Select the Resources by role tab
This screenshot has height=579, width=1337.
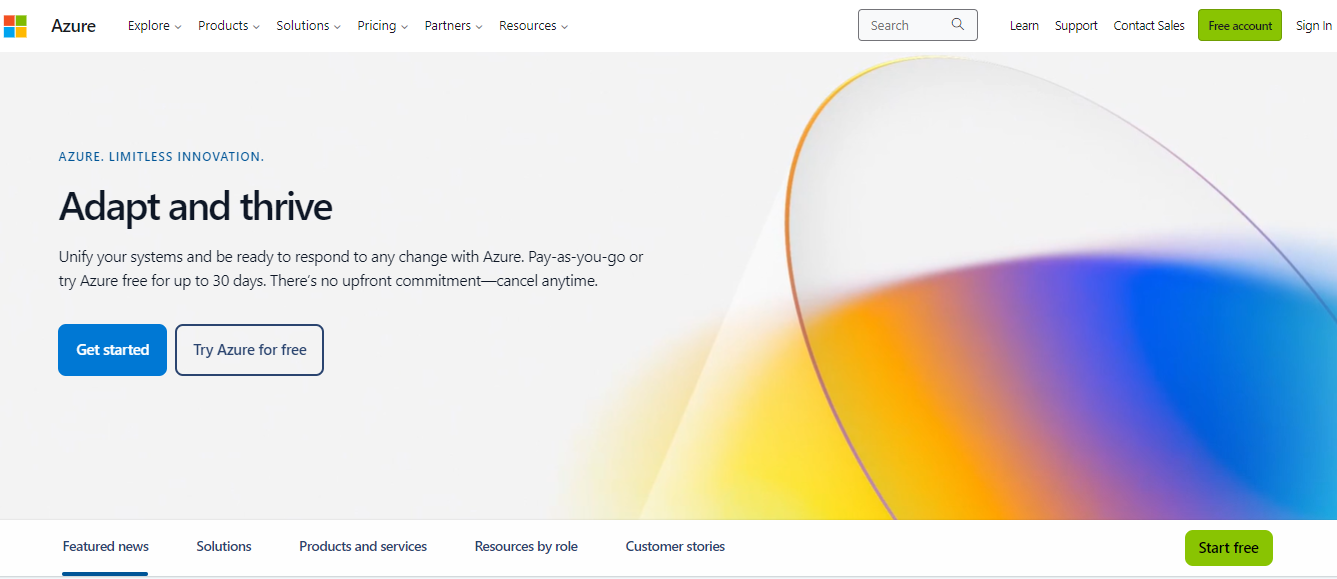[x=526, y=547]
